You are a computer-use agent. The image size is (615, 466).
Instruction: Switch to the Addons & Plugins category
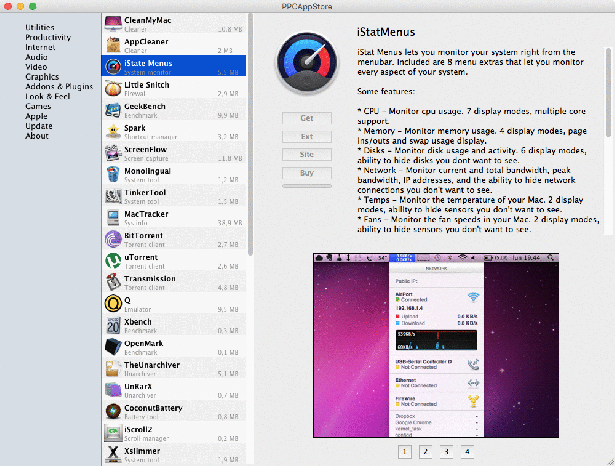pos(58,85)
